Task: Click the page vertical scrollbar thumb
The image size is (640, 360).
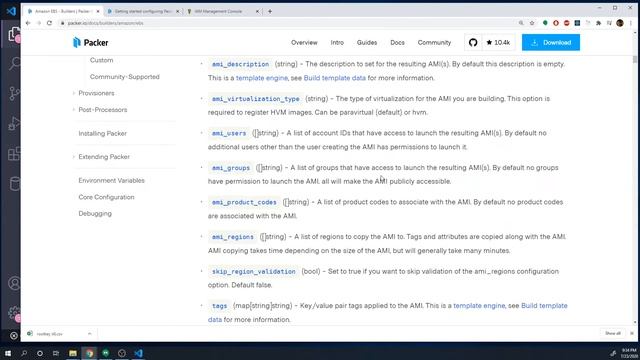Action: (635, 60)
